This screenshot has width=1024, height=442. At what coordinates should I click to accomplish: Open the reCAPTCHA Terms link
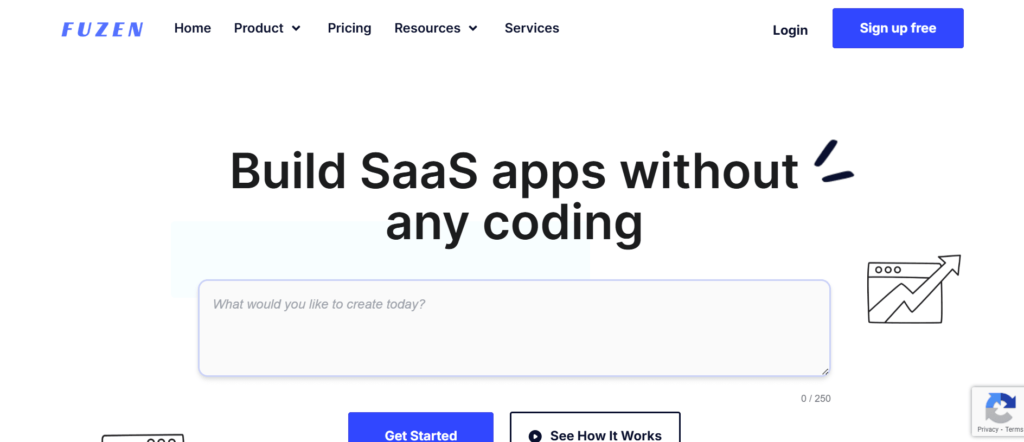pyautogui.click(x=1013, y=429)
